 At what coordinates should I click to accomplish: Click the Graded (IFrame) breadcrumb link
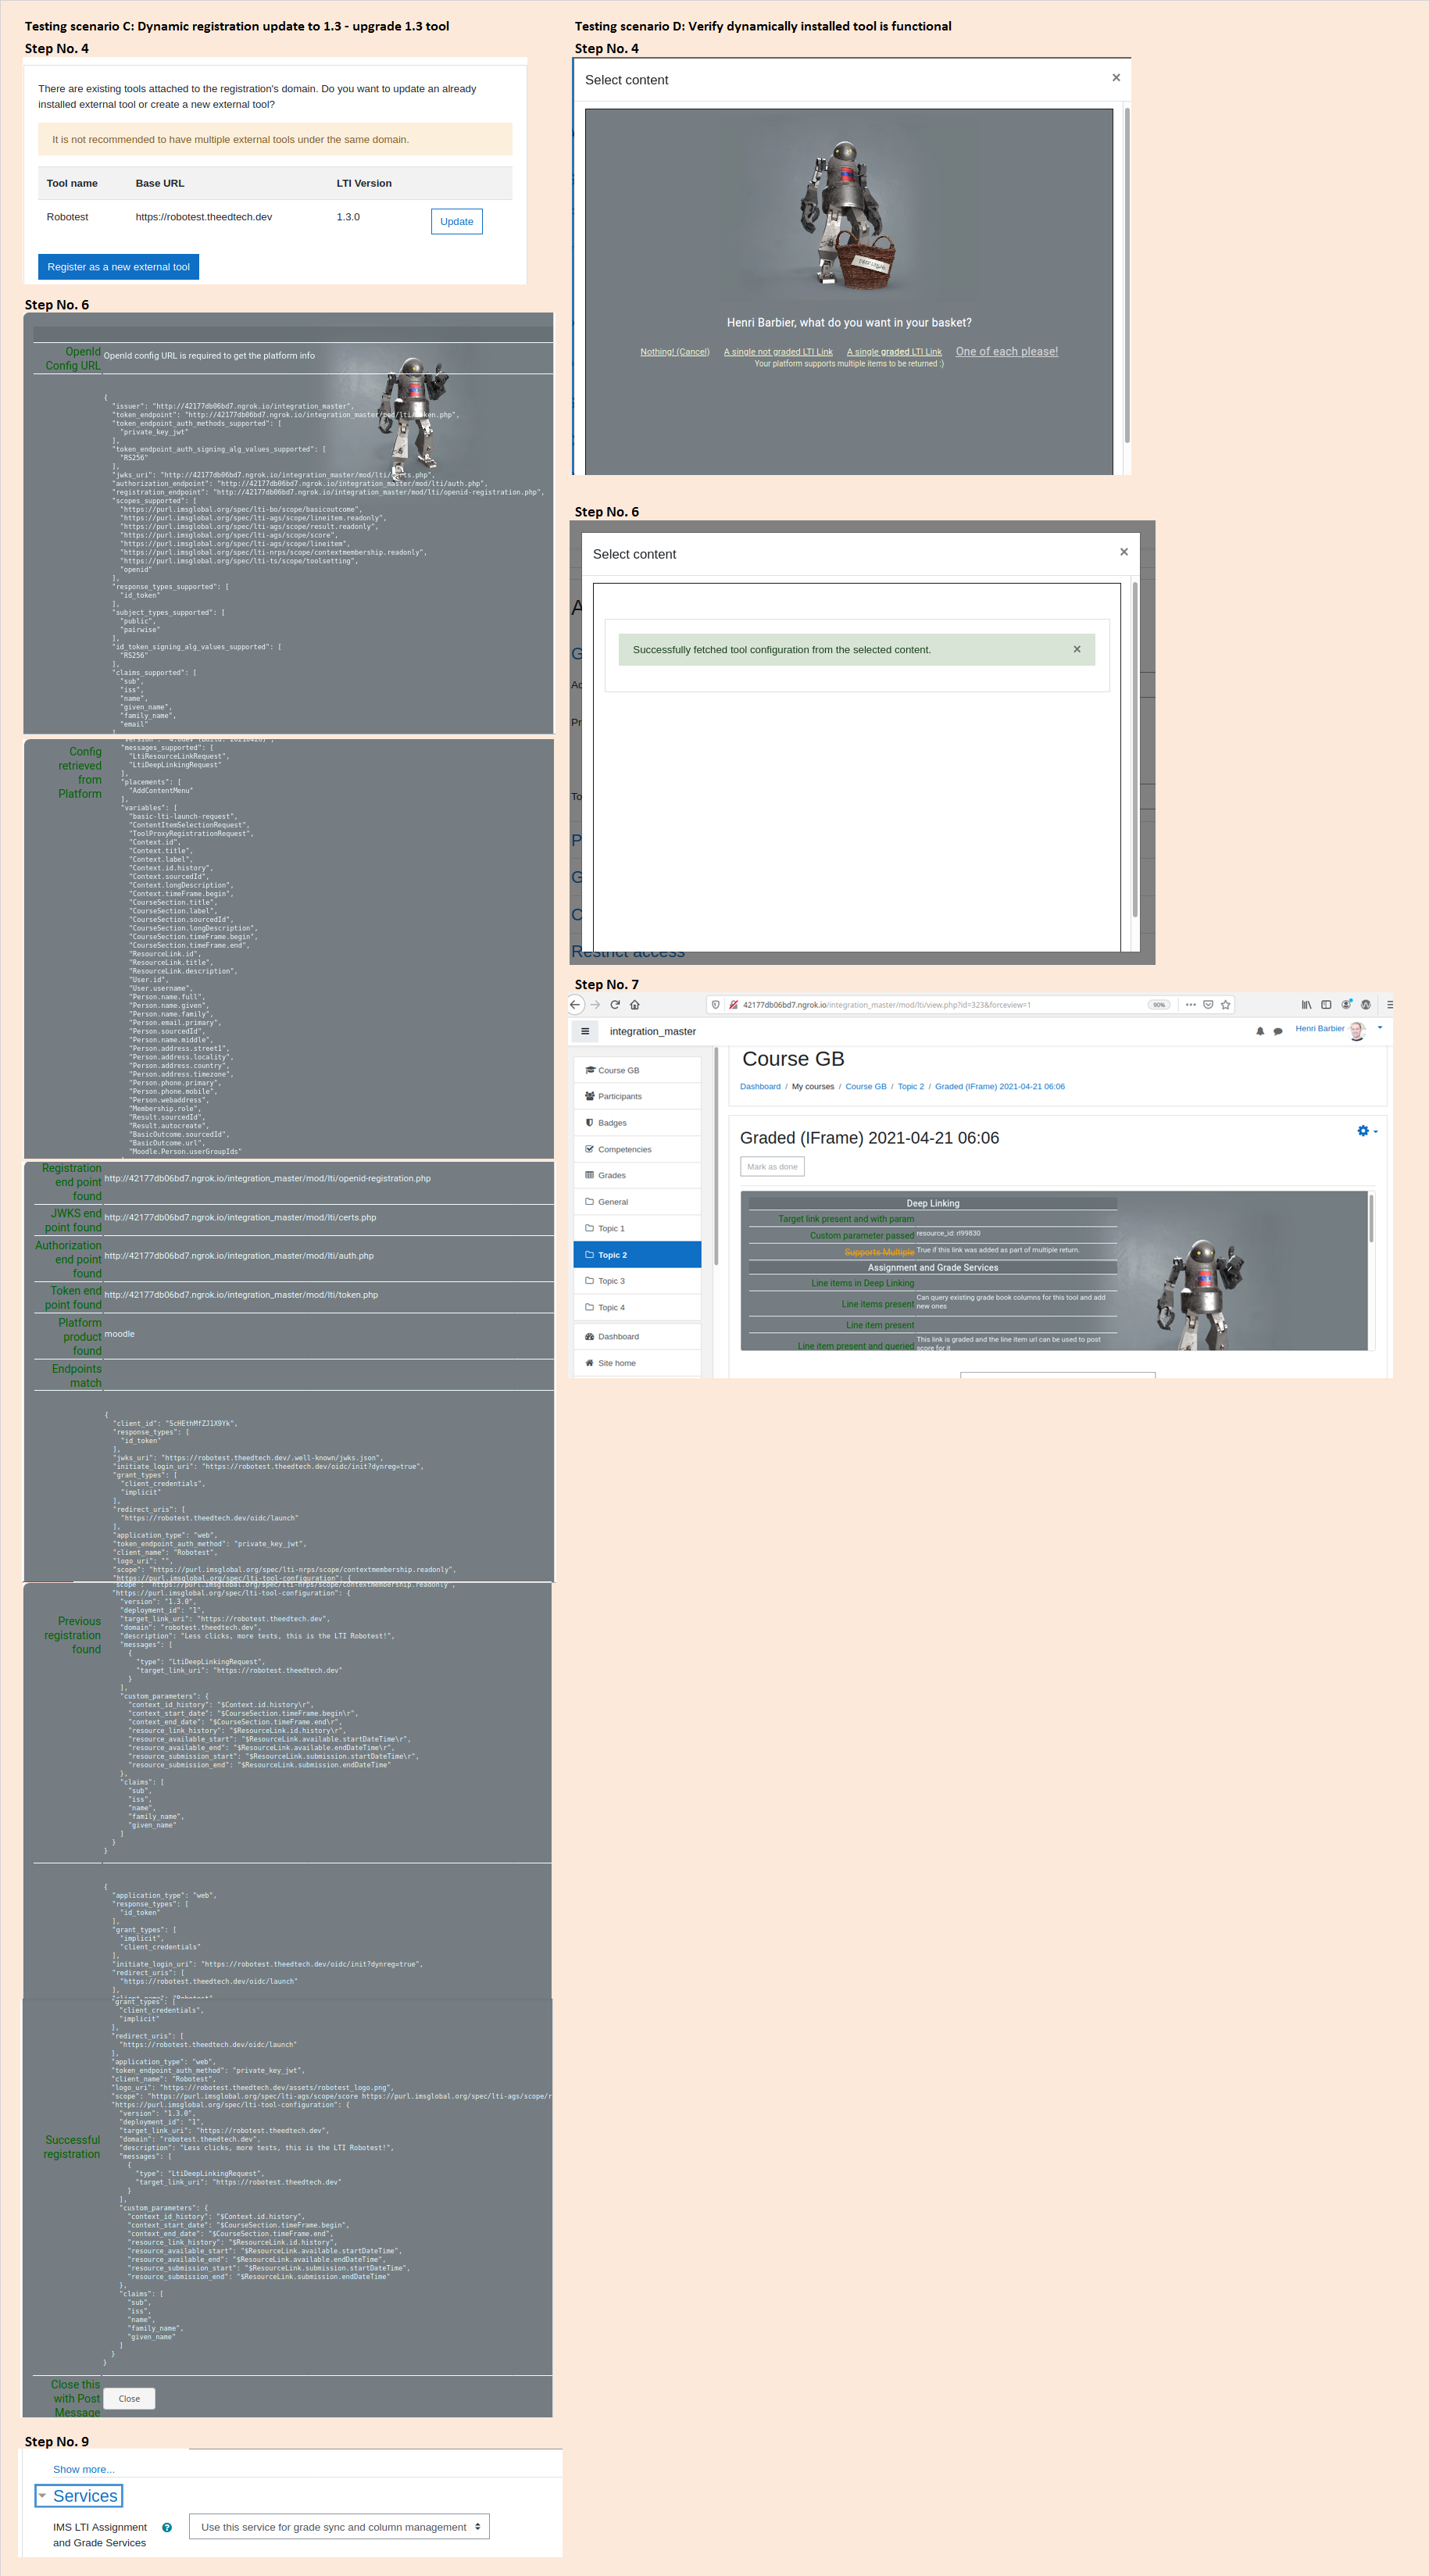(x=1000, y=1086)
